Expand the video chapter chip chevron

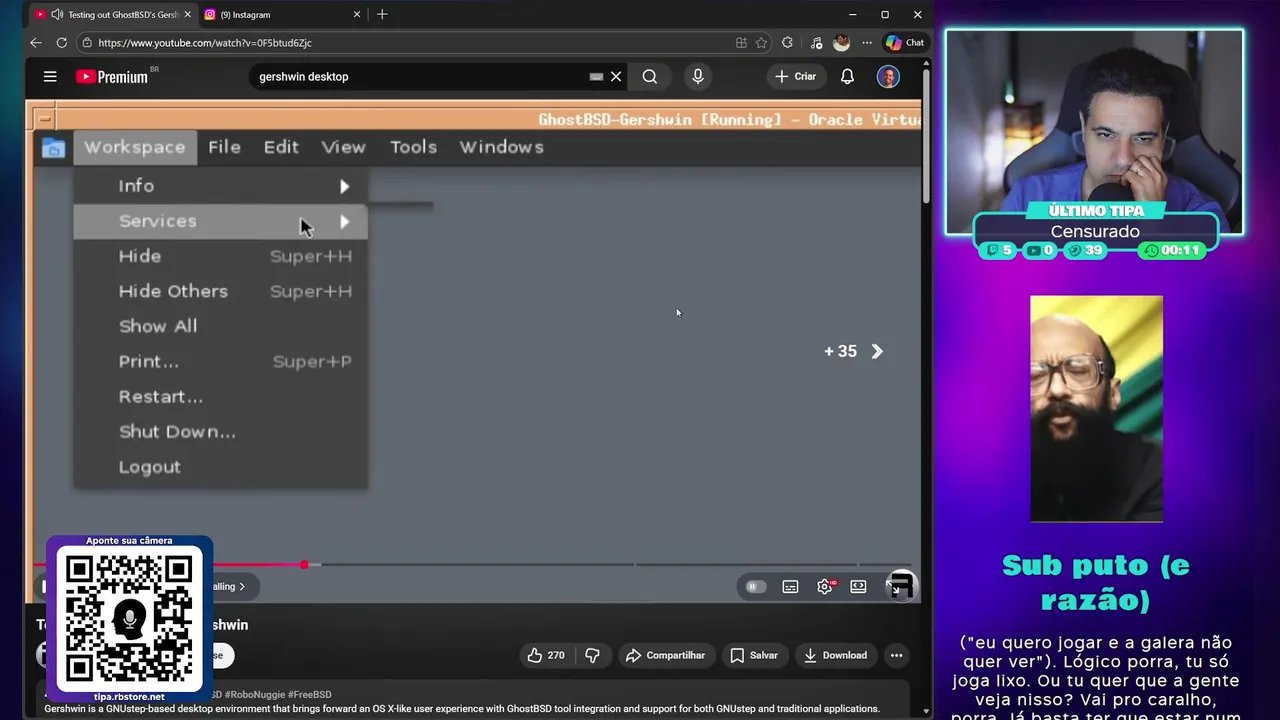[x=241, y=587]
